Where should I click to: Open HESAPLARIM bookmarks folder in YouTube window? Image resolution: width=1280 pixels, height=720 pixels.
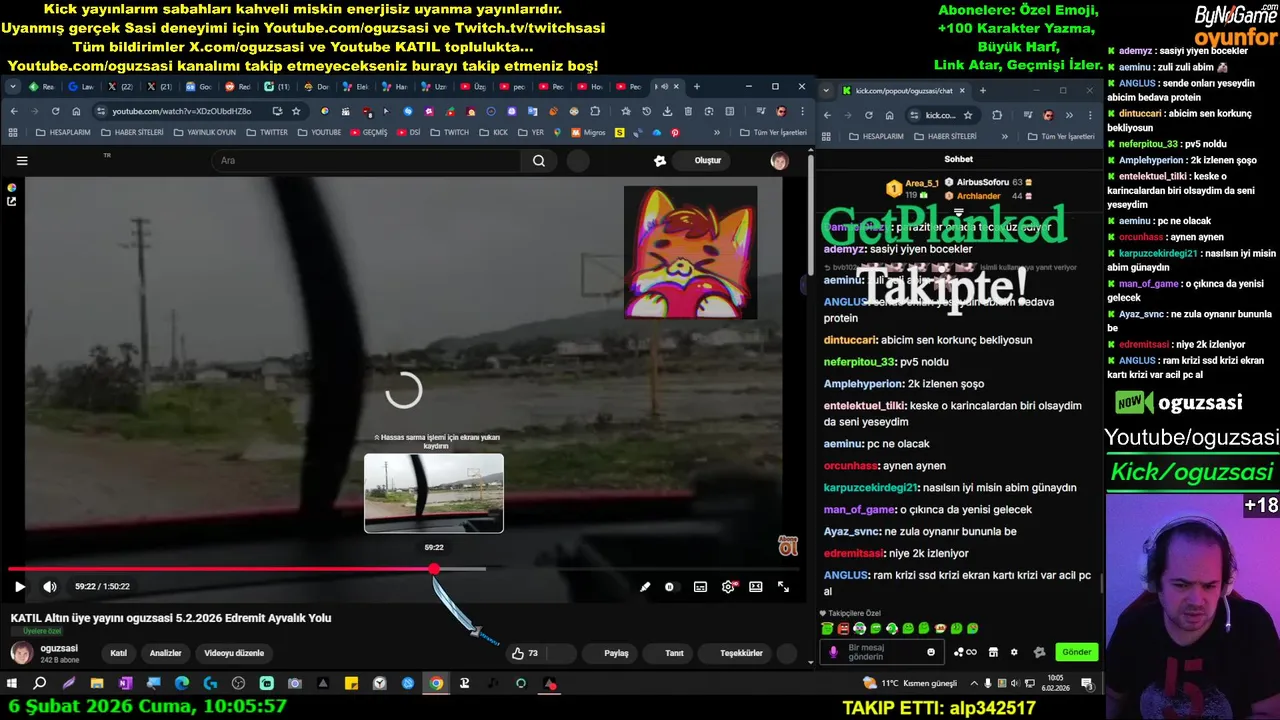click(63, 132)
